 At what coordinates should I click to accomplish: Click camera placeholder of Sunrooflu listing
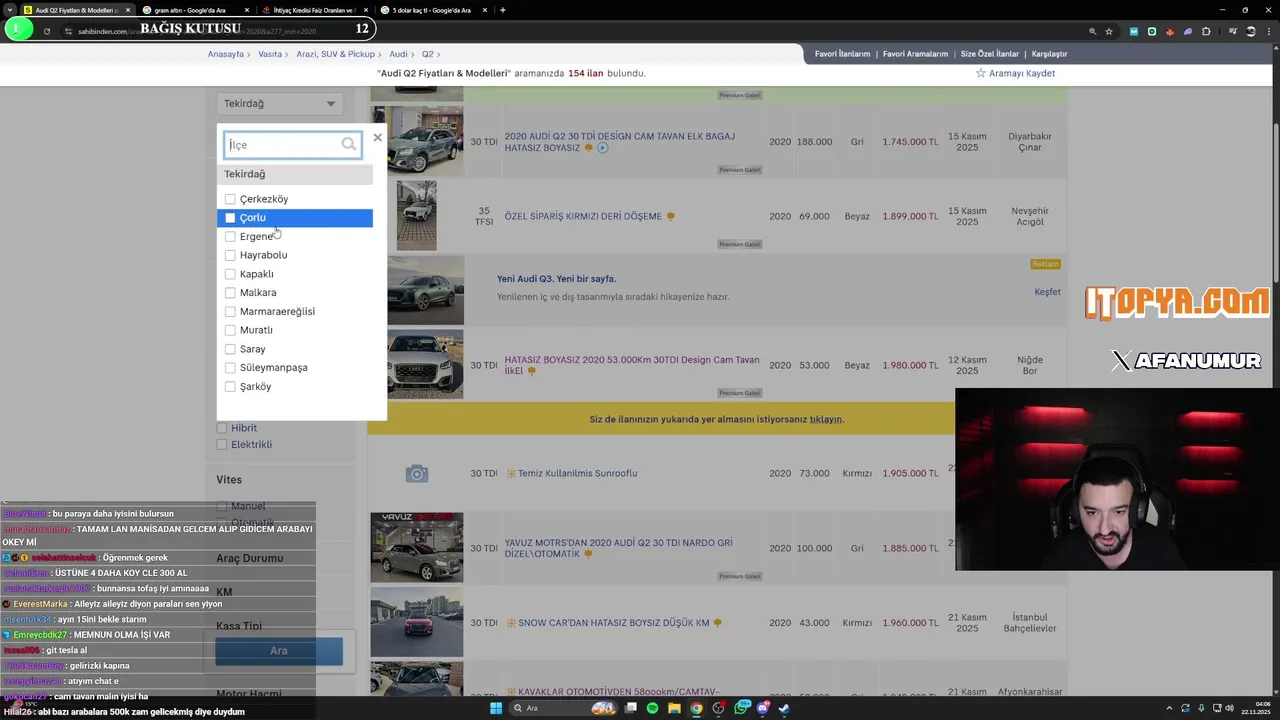coord(417,473)
